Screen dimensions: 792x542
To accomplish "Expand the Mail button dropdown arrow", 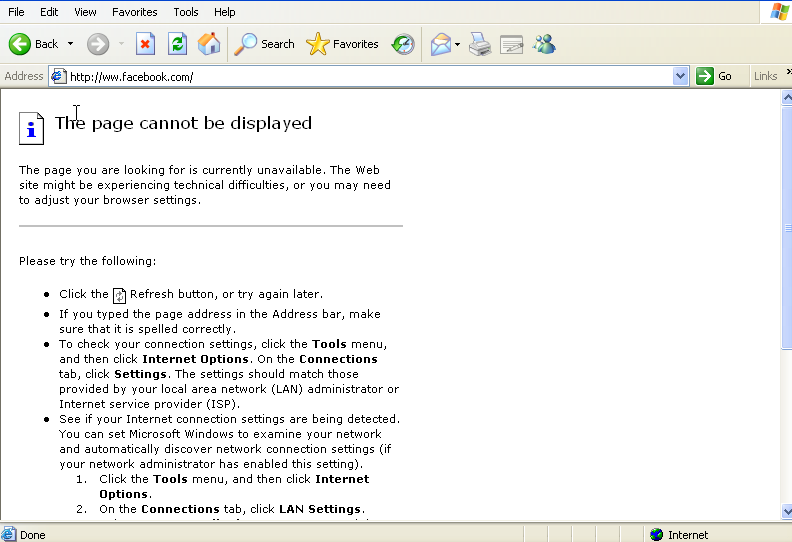I will pyautogui.click(x=457, y=44).
